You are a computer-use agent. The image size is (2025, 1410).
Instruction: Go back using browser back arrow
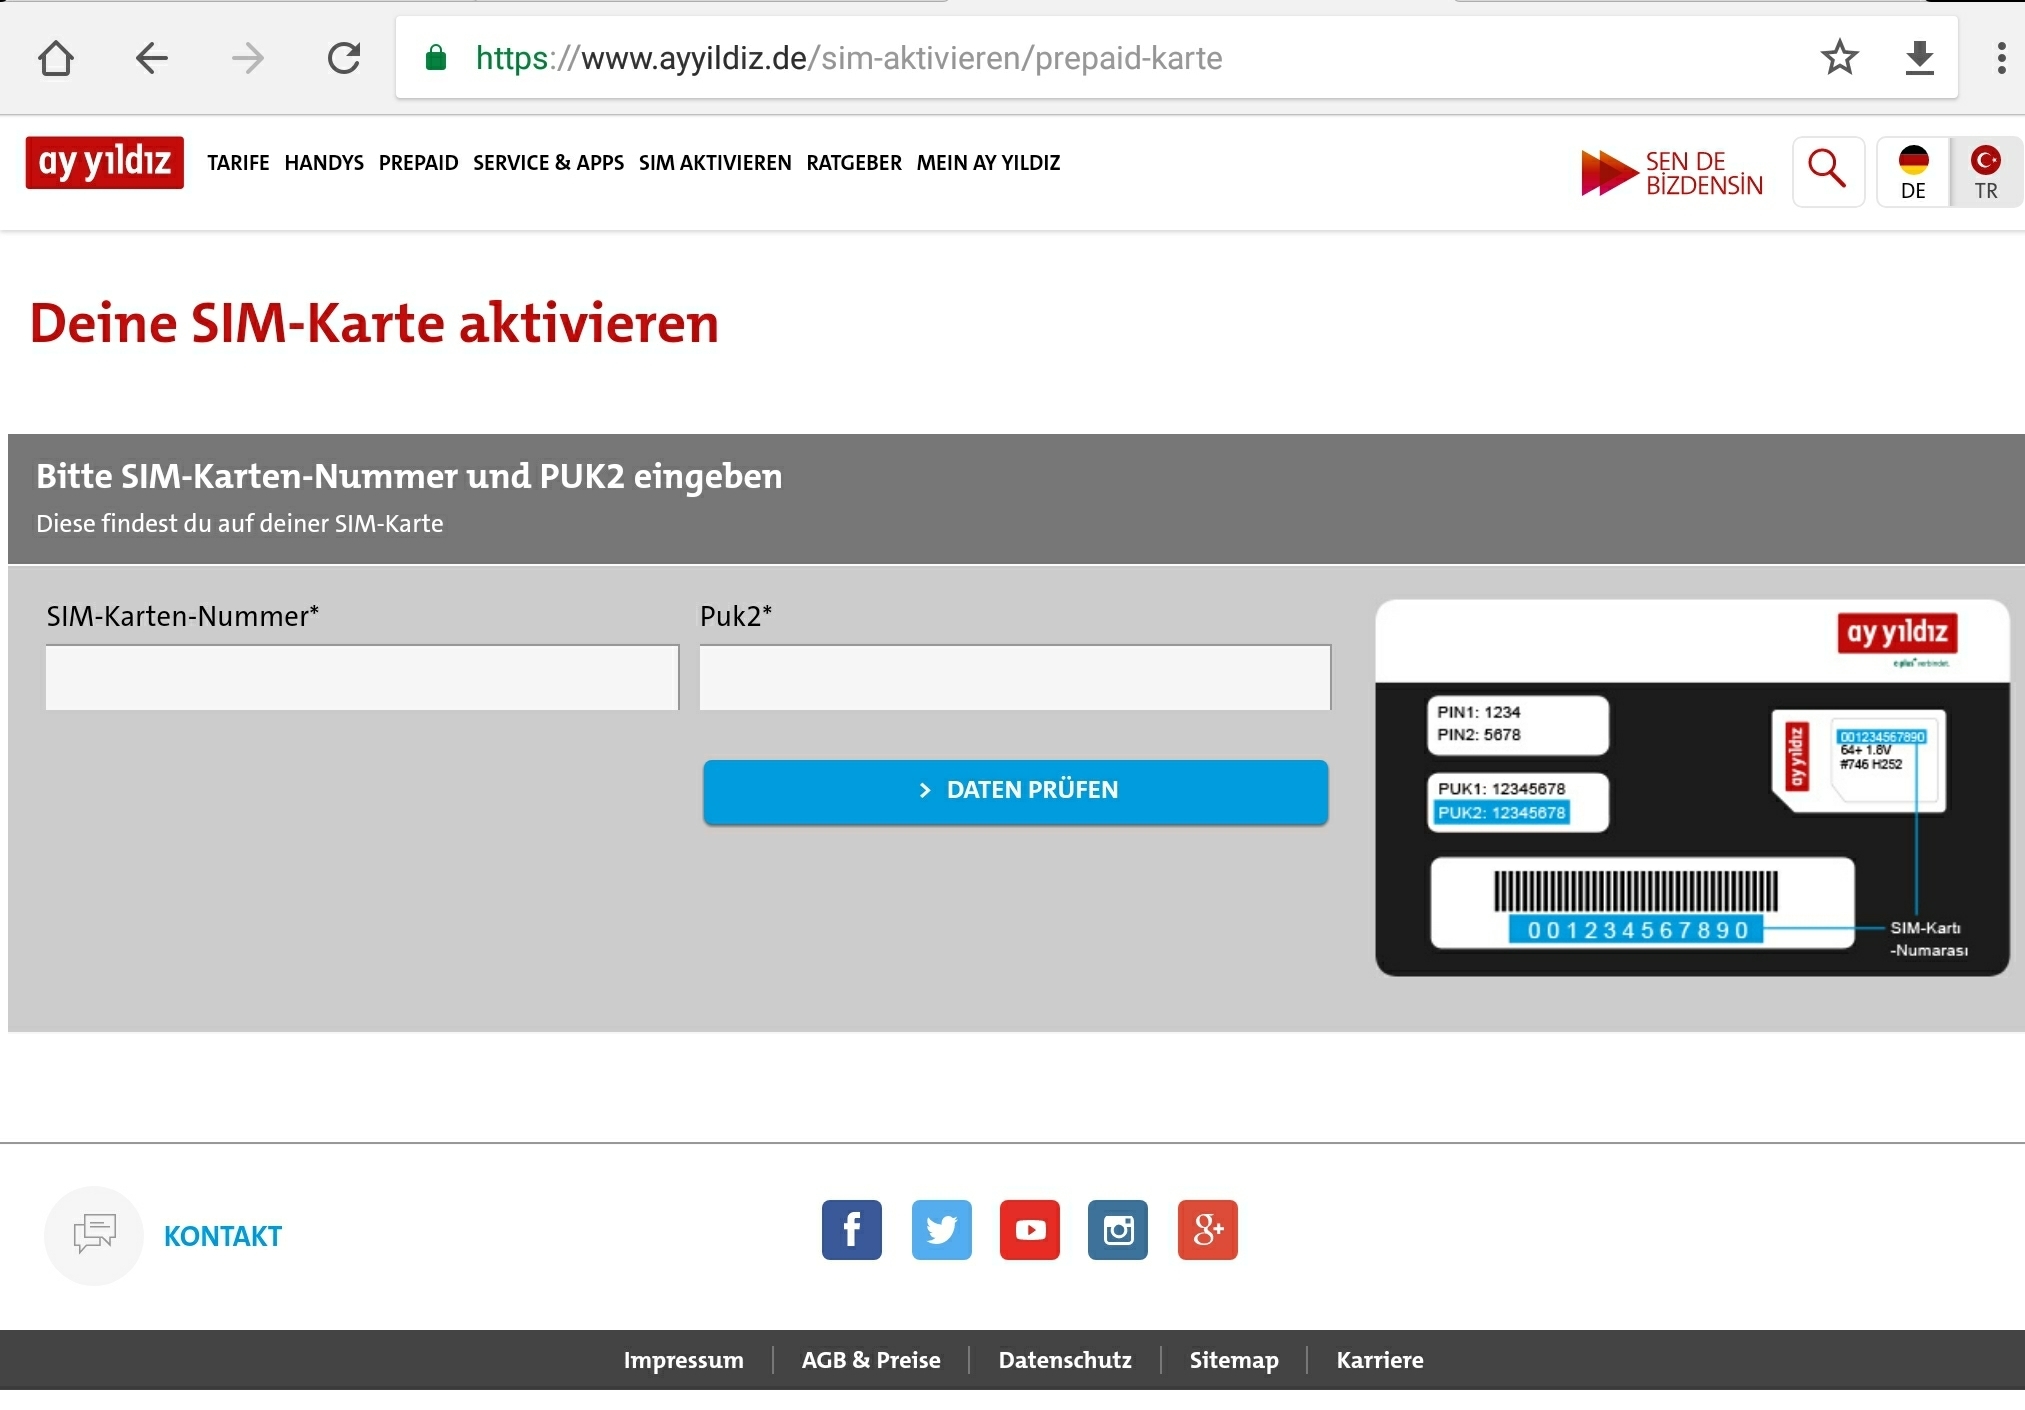click(152, 58)
